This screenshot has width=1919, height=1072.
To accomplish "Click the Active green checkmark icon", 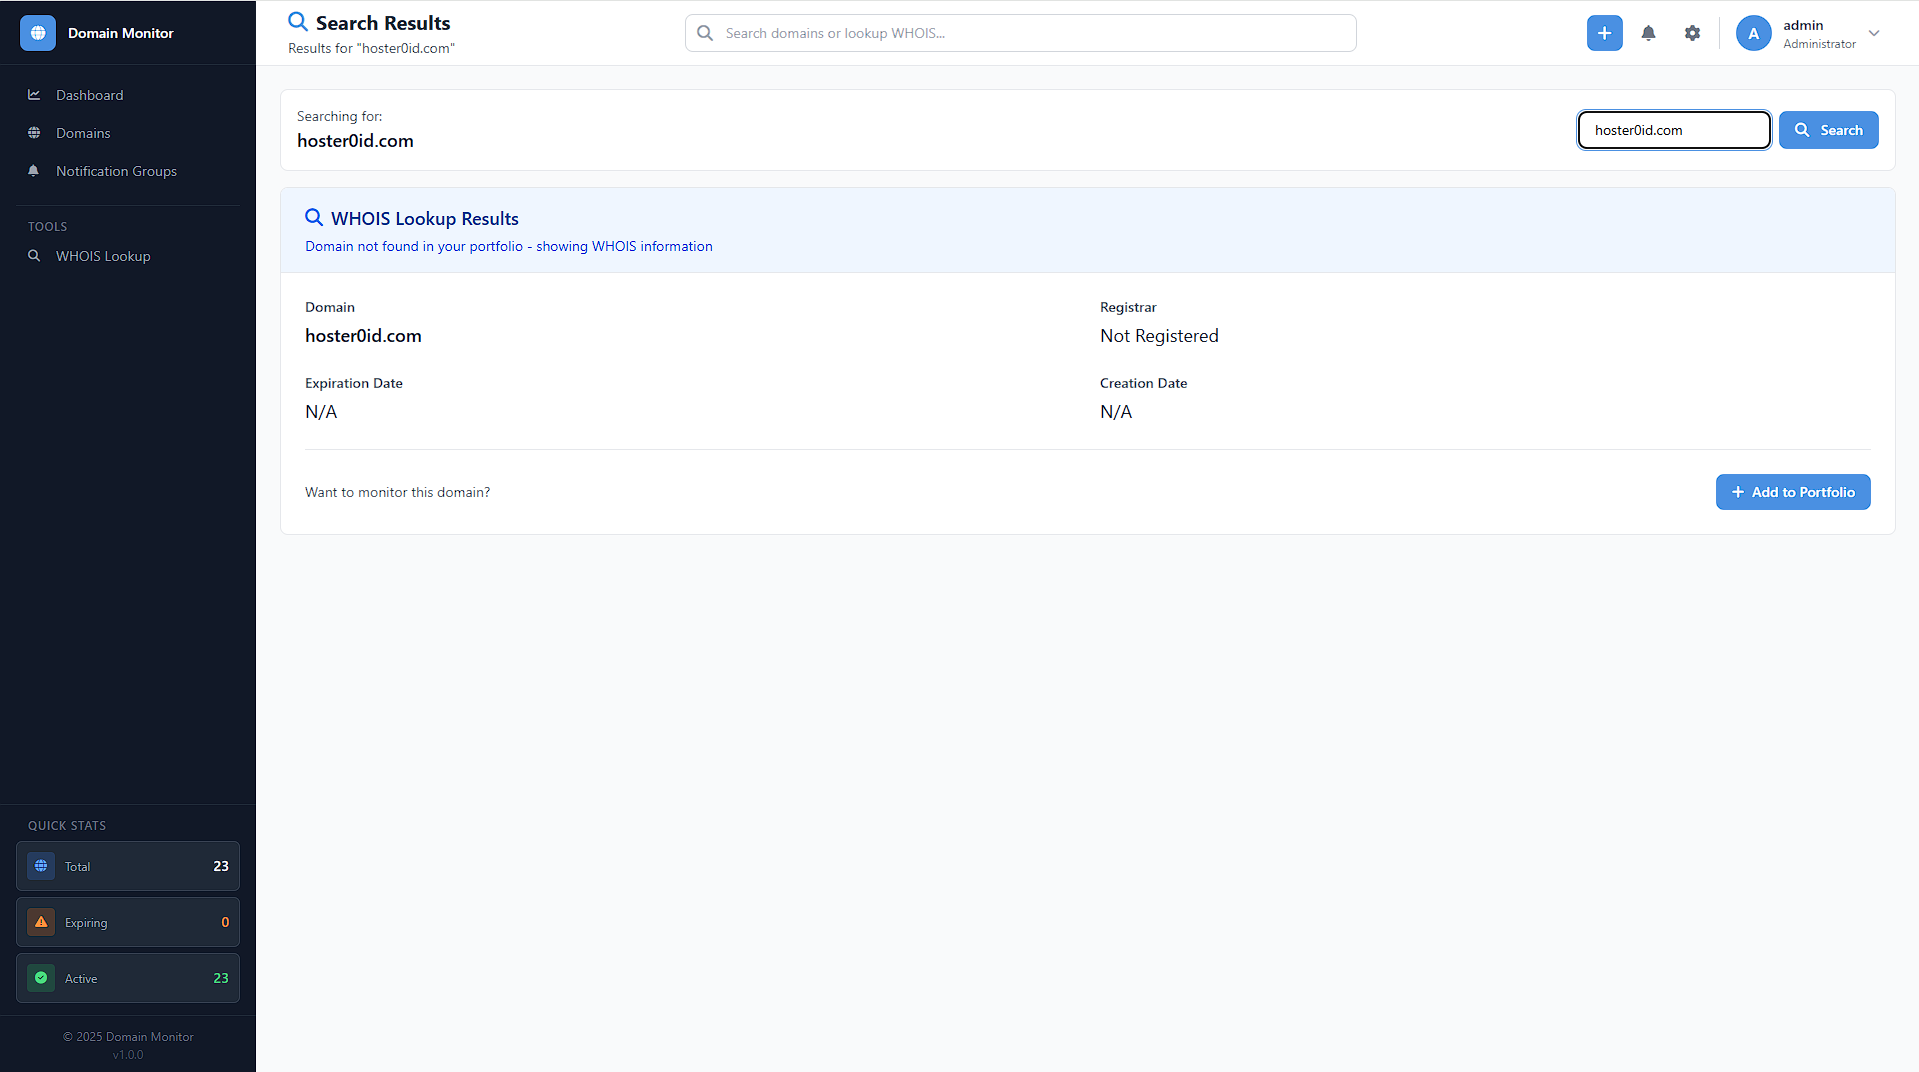I will pyautogui.click(x=41, y=978).
